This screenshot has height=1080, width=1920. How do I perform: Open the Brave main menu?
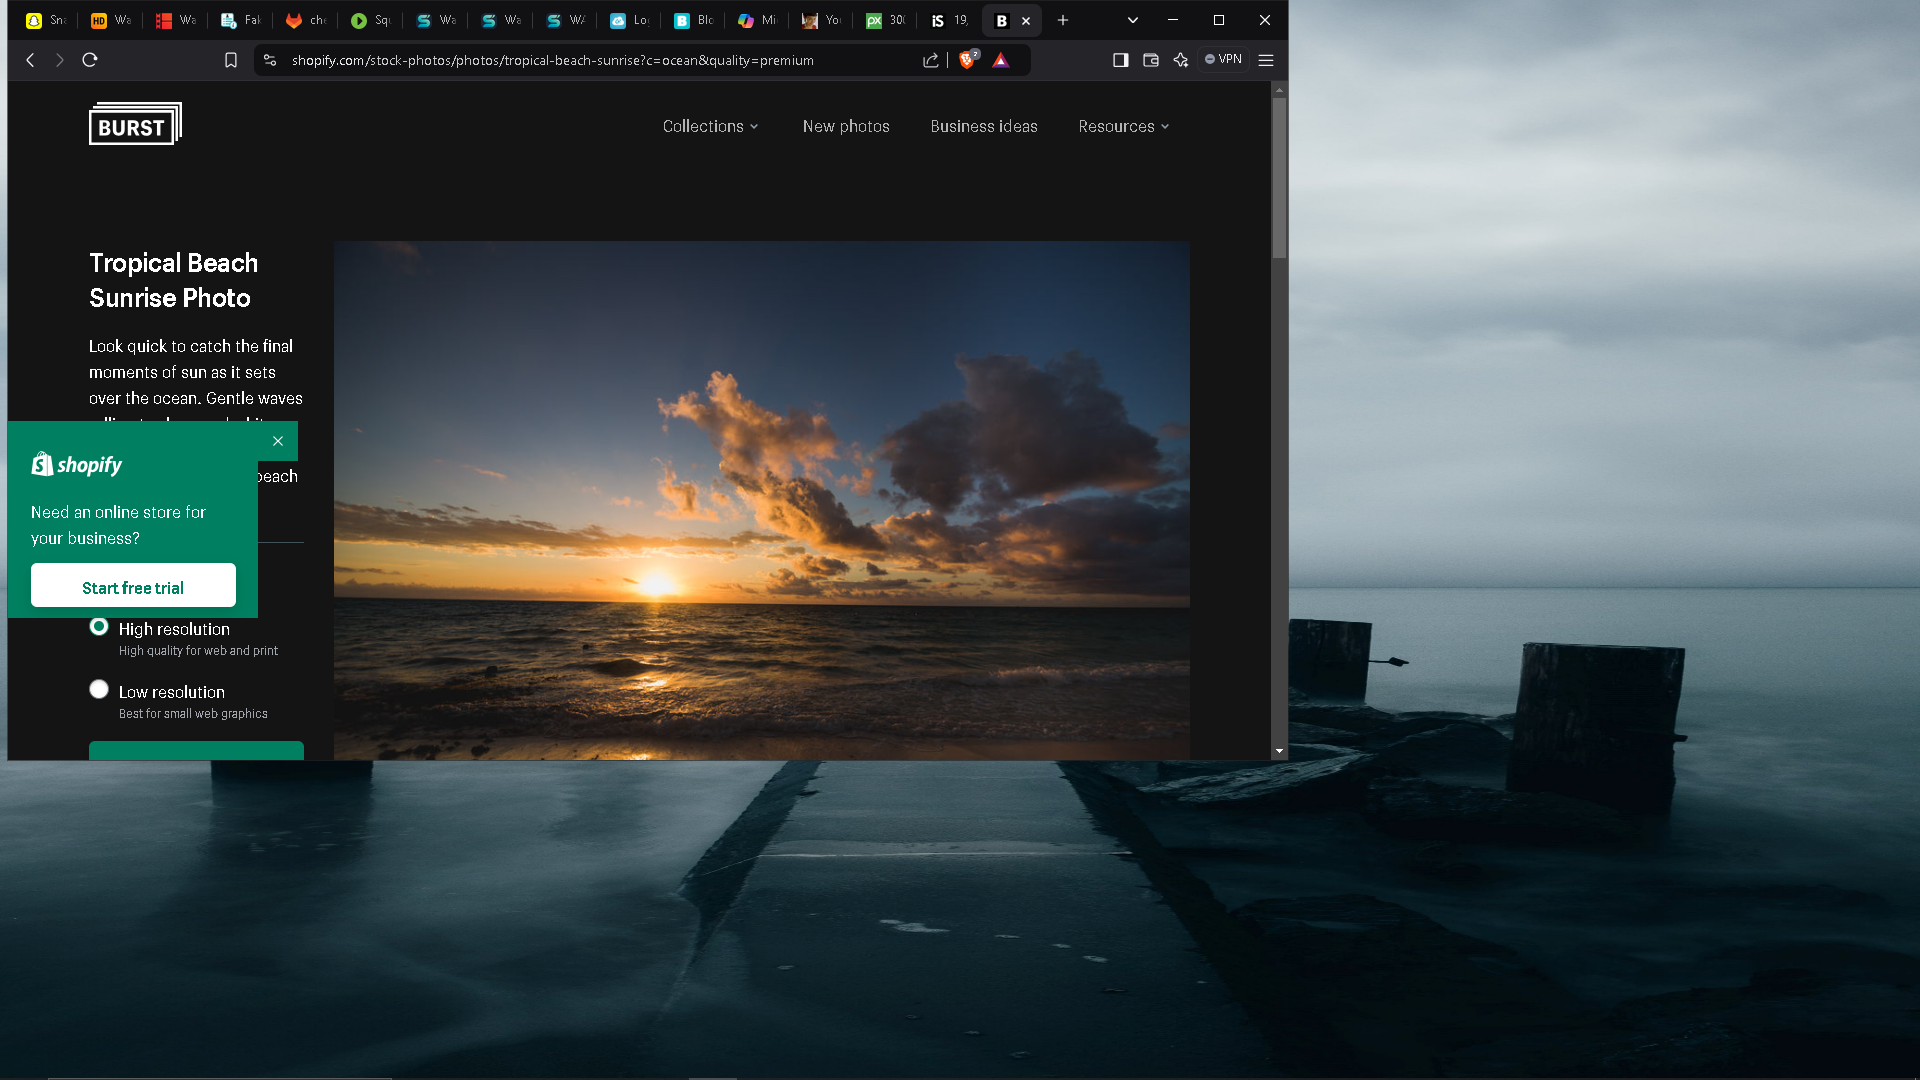click(x=1266, y=60)
